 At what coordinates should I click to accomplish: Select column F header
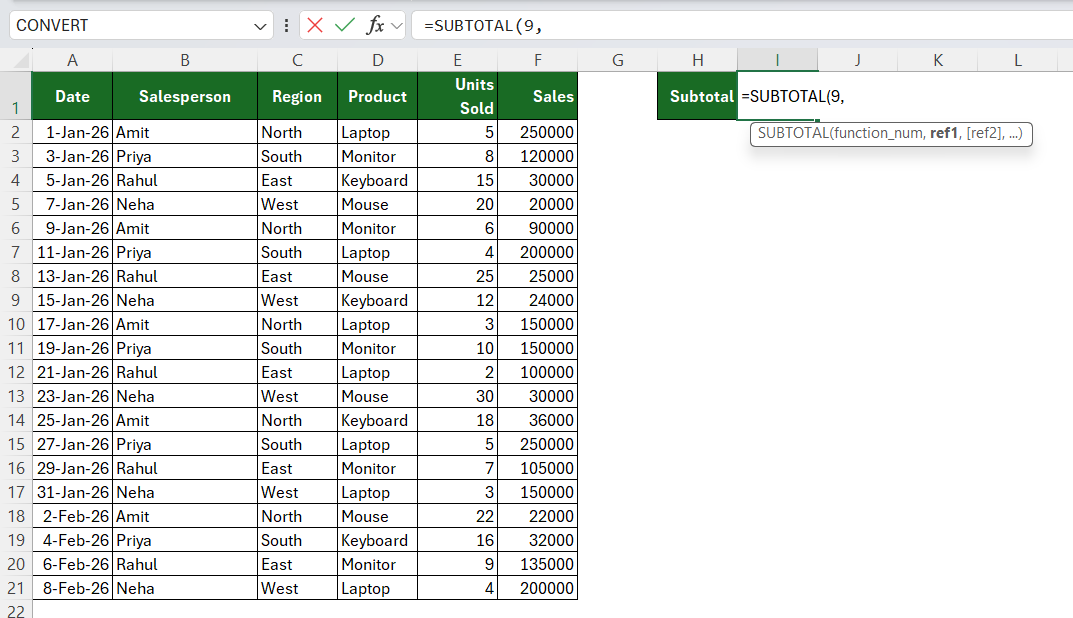(x=538, y=60)
